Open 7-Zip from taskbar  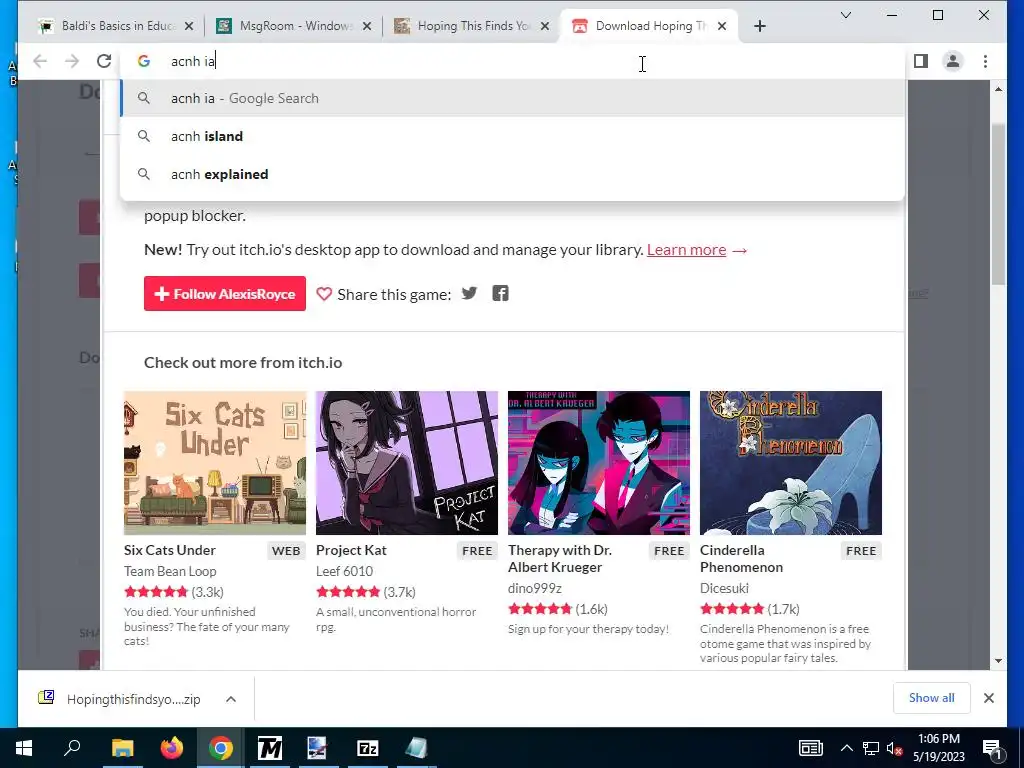368,748
